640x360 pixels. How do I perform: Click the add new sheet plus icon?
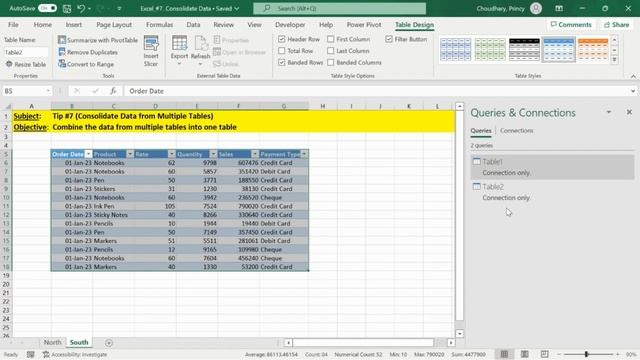click(109, 343)
